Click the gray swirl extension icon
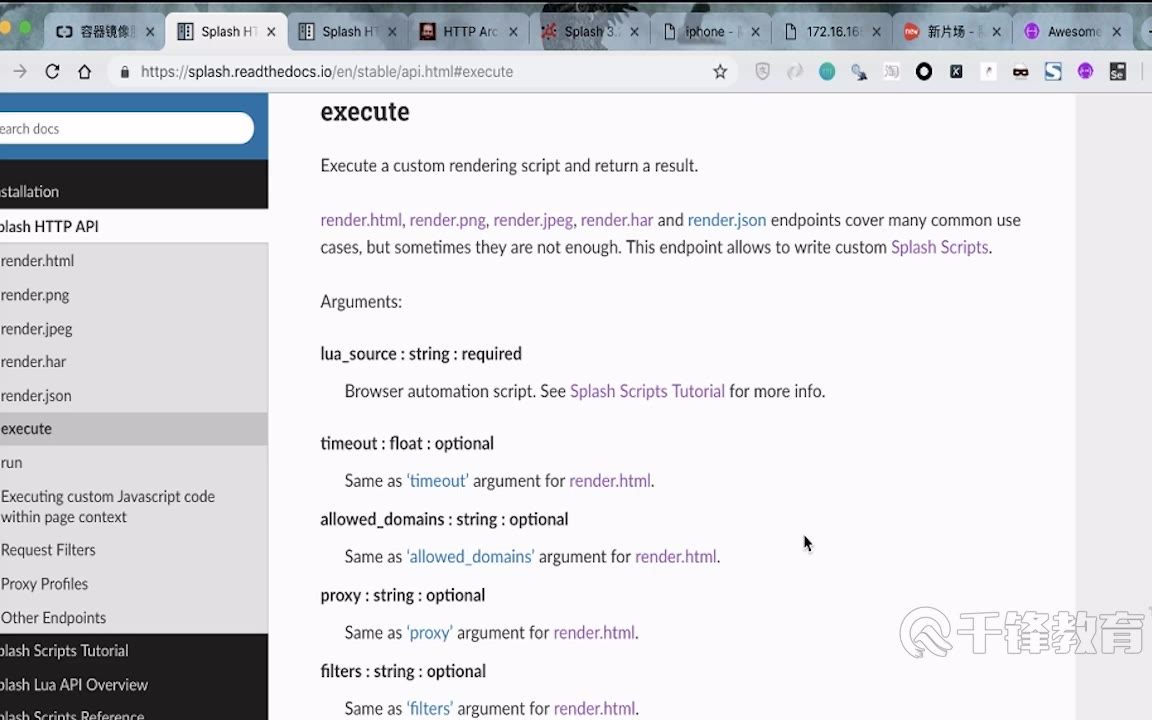Screen dimensions: 1152x720 (795, 71)
